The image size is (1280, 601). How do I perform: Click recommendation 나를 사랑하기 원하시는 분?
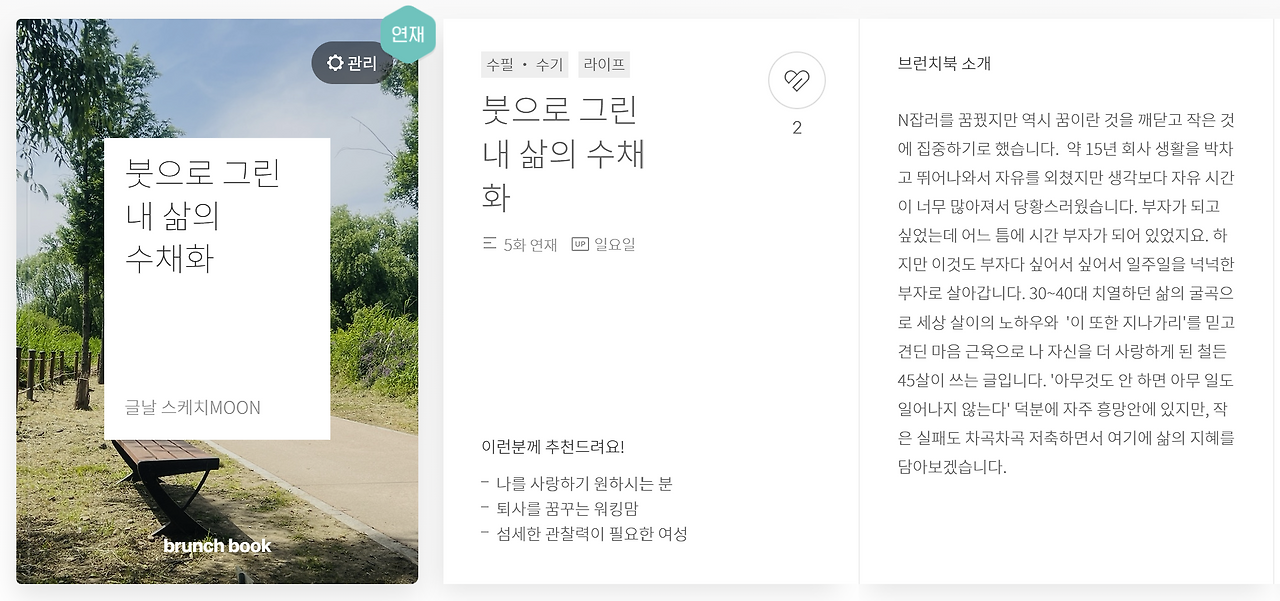pos(581,483)
